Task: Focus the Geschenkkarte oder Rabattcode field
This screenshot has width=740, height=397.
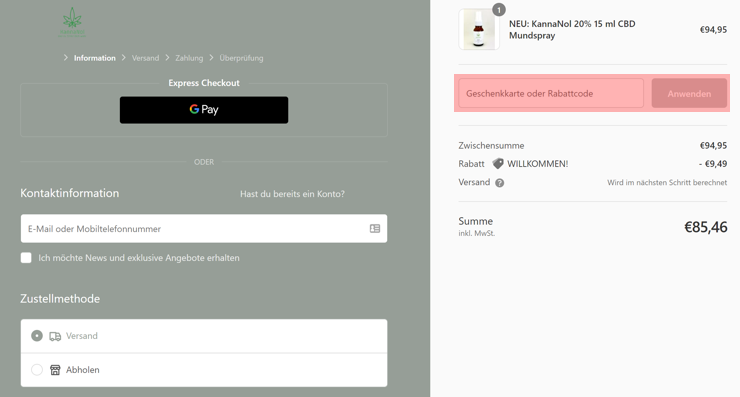Action: point(551,93)
